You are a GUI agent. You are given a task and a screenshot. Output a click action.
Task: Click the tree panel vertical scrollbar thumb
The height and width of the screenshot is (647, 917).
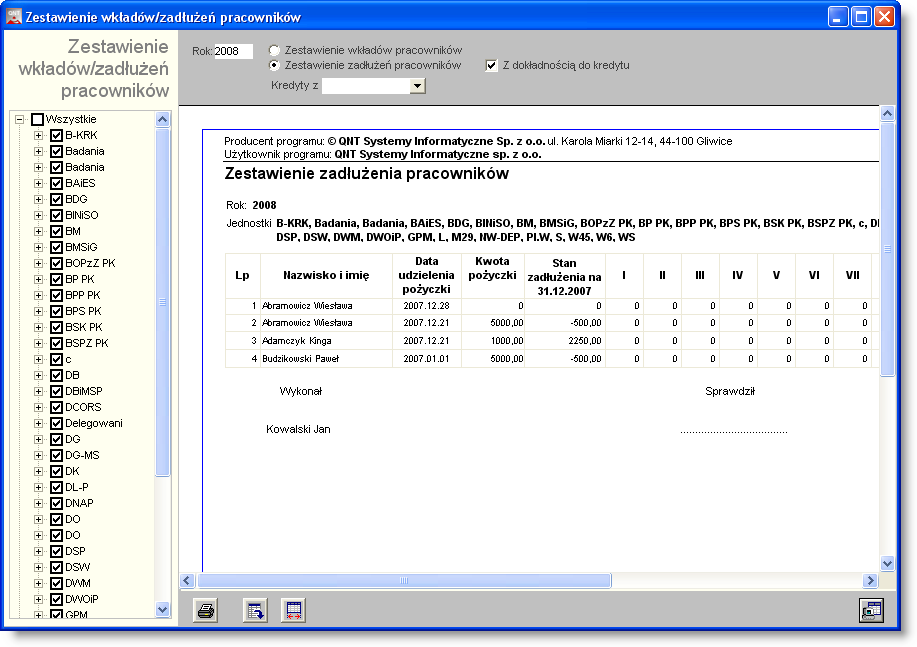click(163, 302)
